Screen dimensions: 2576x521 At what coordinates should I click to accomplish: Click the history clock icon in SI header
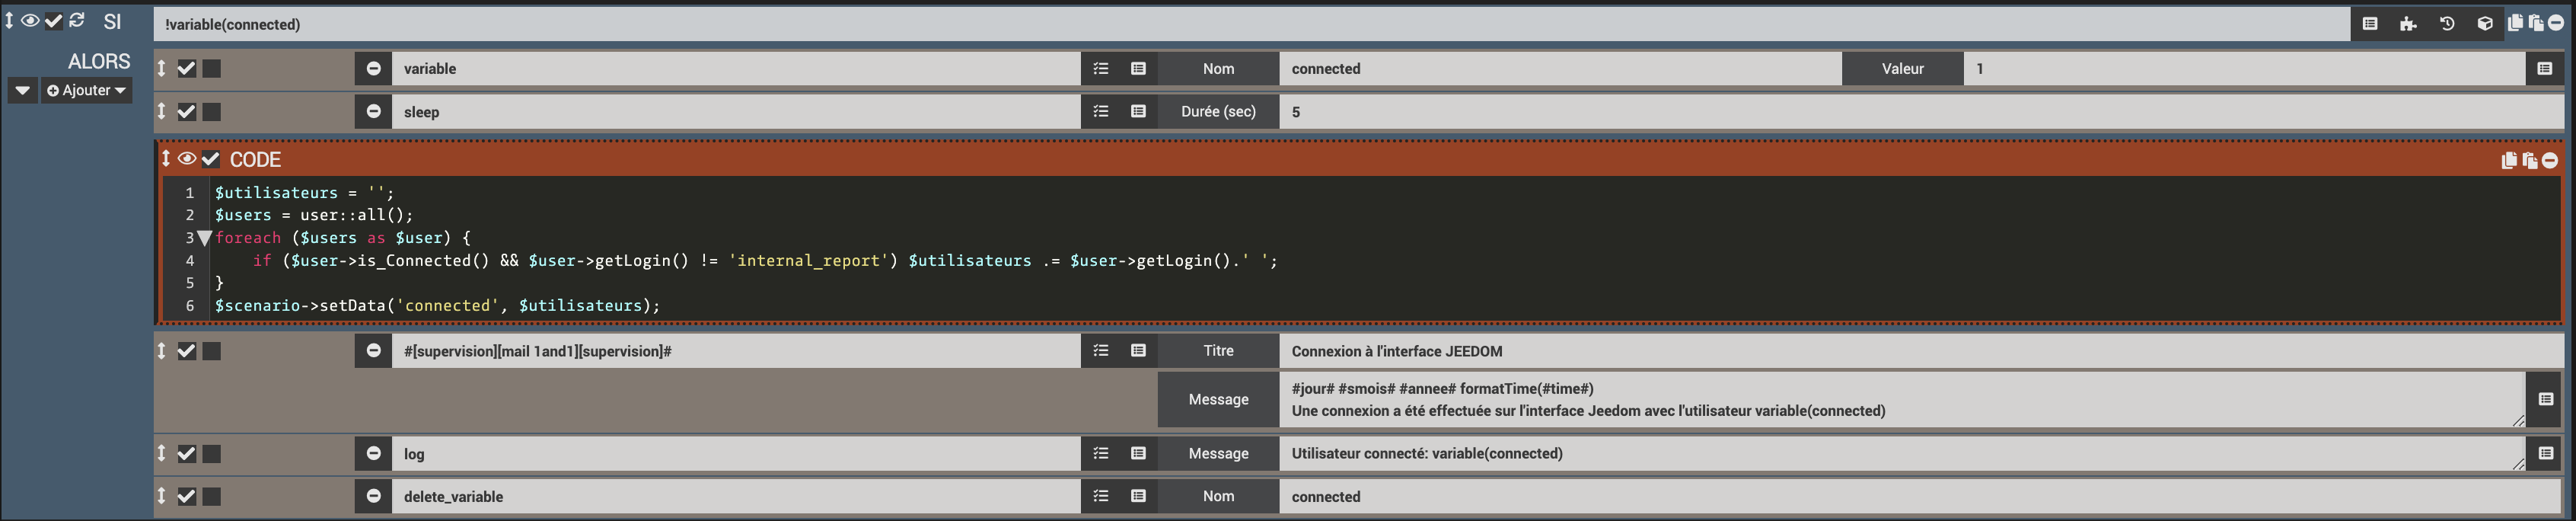[x=2447, y=24]
